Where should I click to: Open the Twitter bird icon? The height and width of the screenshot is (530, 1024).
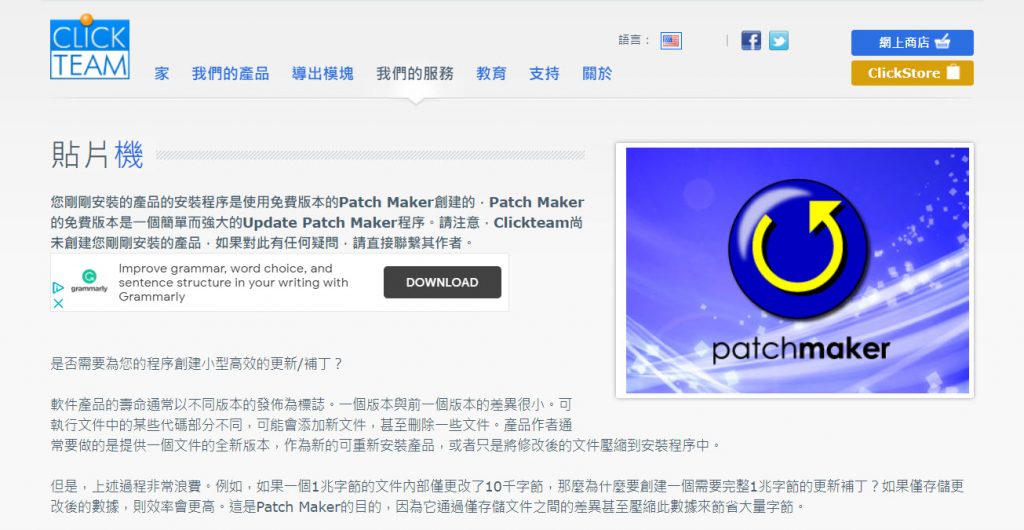pyautogui.click(x=778, y=41)
